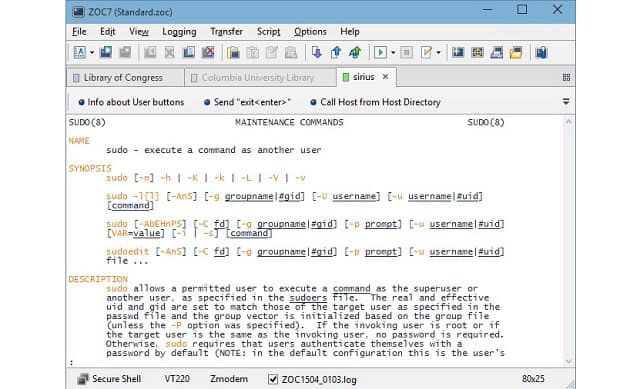Close the sirius tab
Viewport: 640px width, 389px height.
(x=385, y=77)
